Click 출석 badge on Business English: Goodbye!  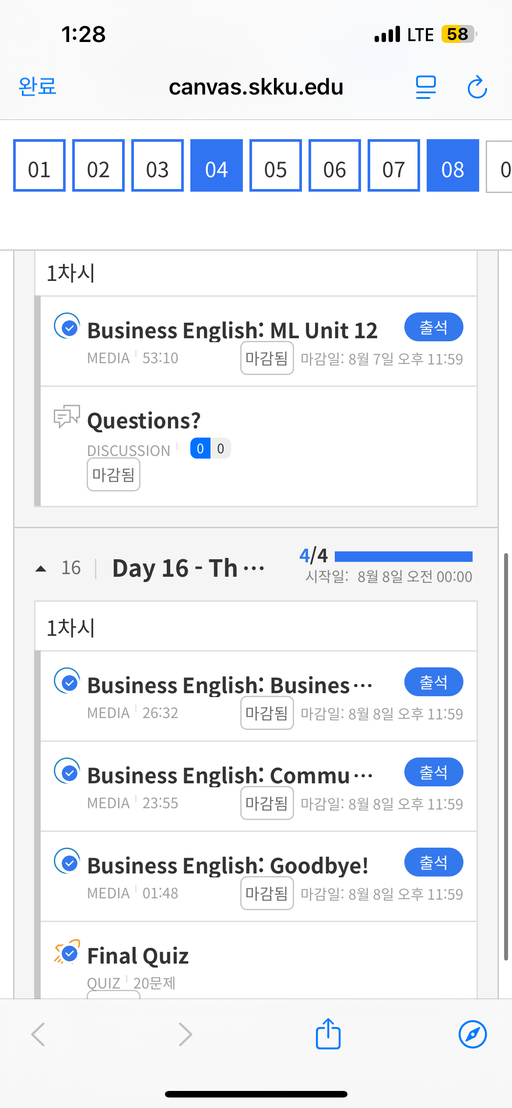click(434, 862)
